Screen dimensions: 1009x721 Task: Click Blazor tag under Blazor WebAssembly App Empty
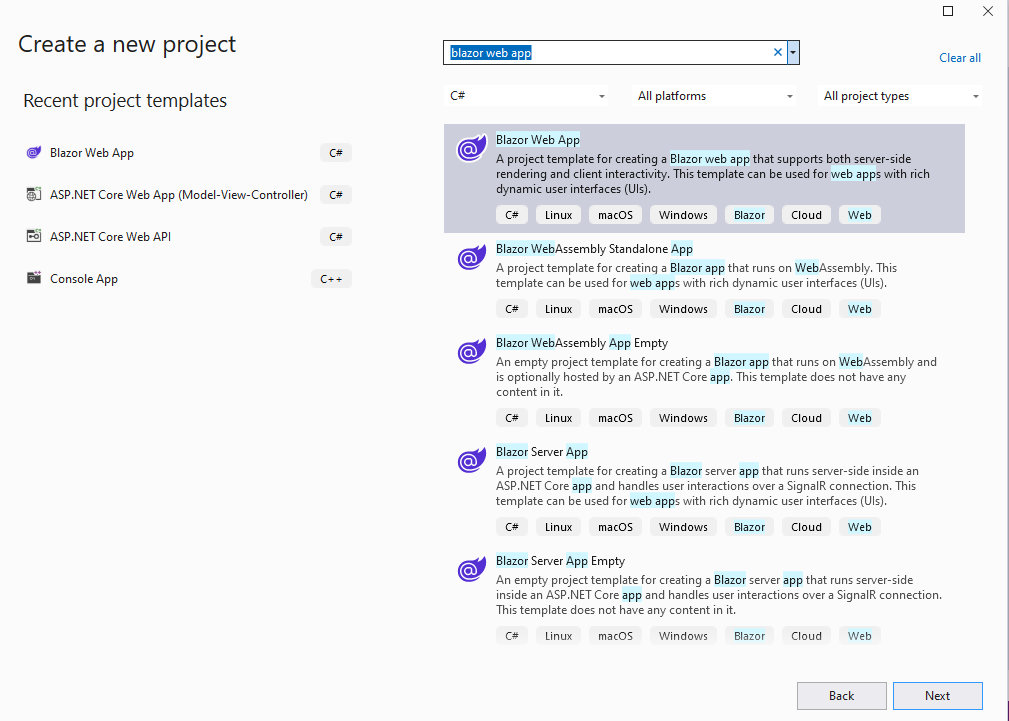(x=750, y=418)
